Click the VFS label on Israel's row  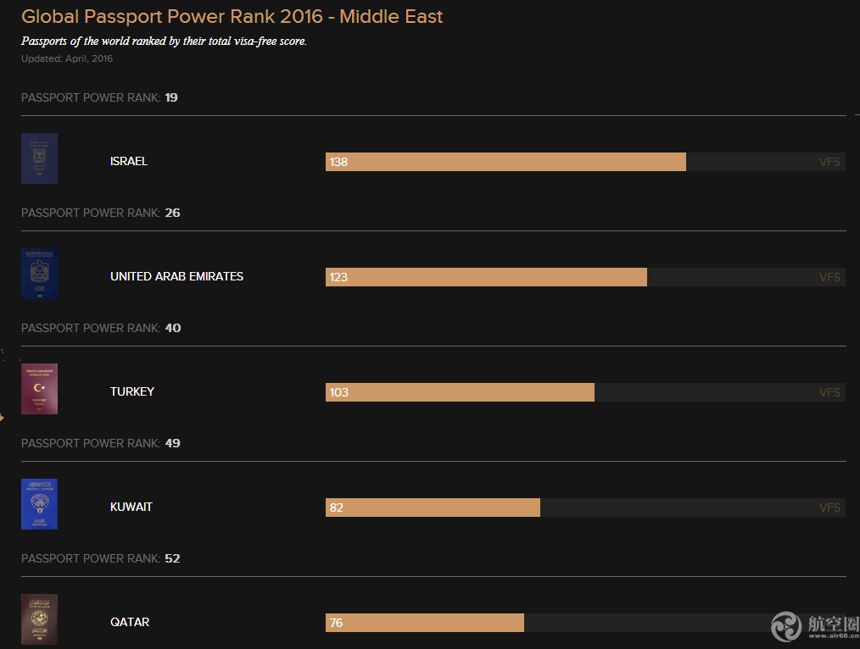point(830,162)
